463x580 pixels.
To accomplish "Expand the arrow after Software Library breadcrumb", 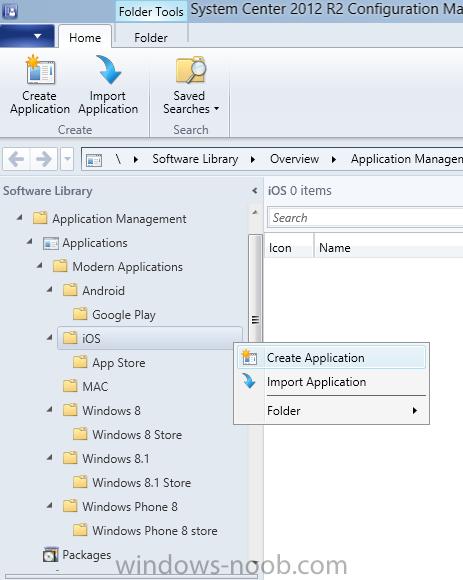I will click(x=253, y=159).
